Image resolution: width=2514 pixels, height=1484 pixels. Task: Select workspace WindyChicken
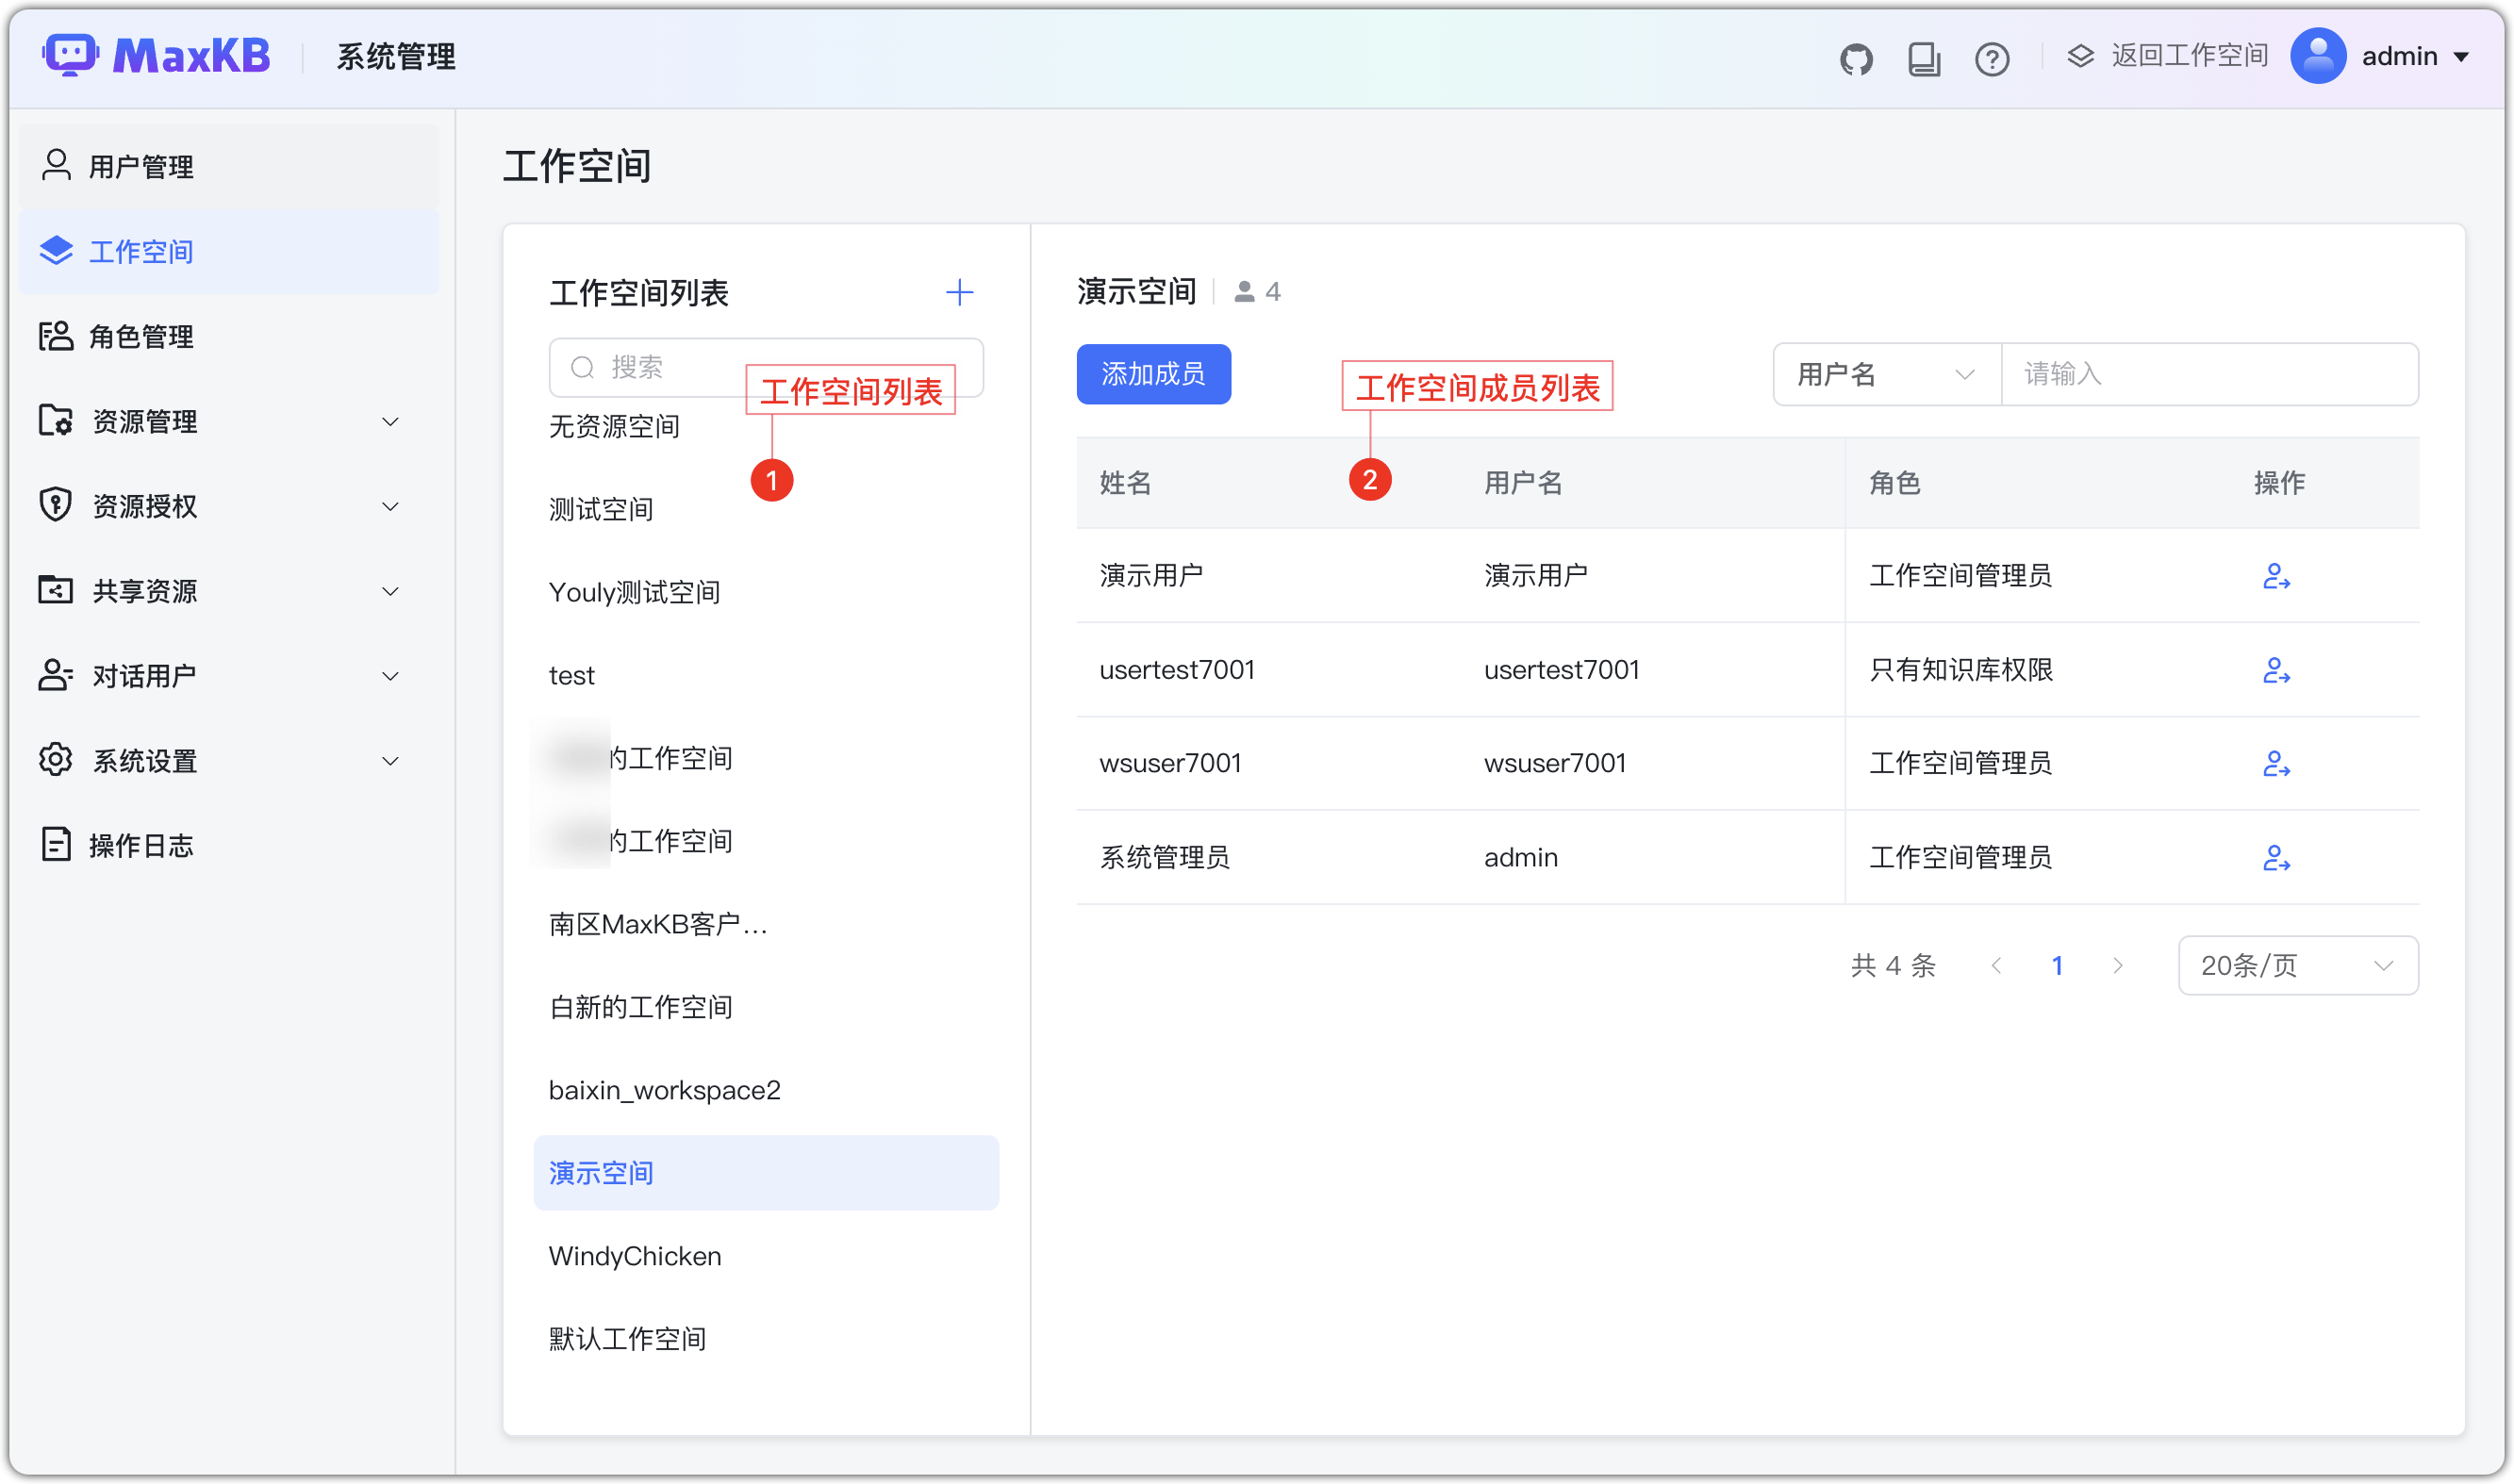coord(634,1255)
